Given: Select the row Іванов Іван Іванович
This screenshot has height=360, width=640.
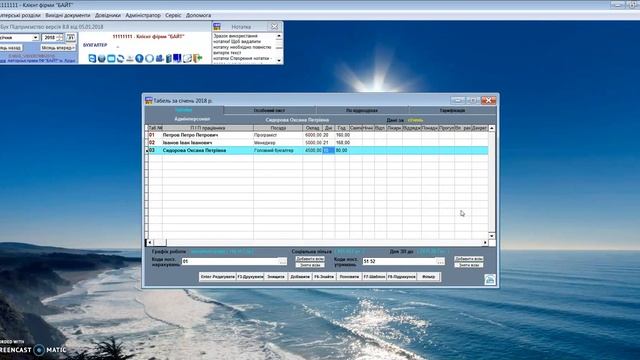Looking at the screenshot, I should [317, 142].
